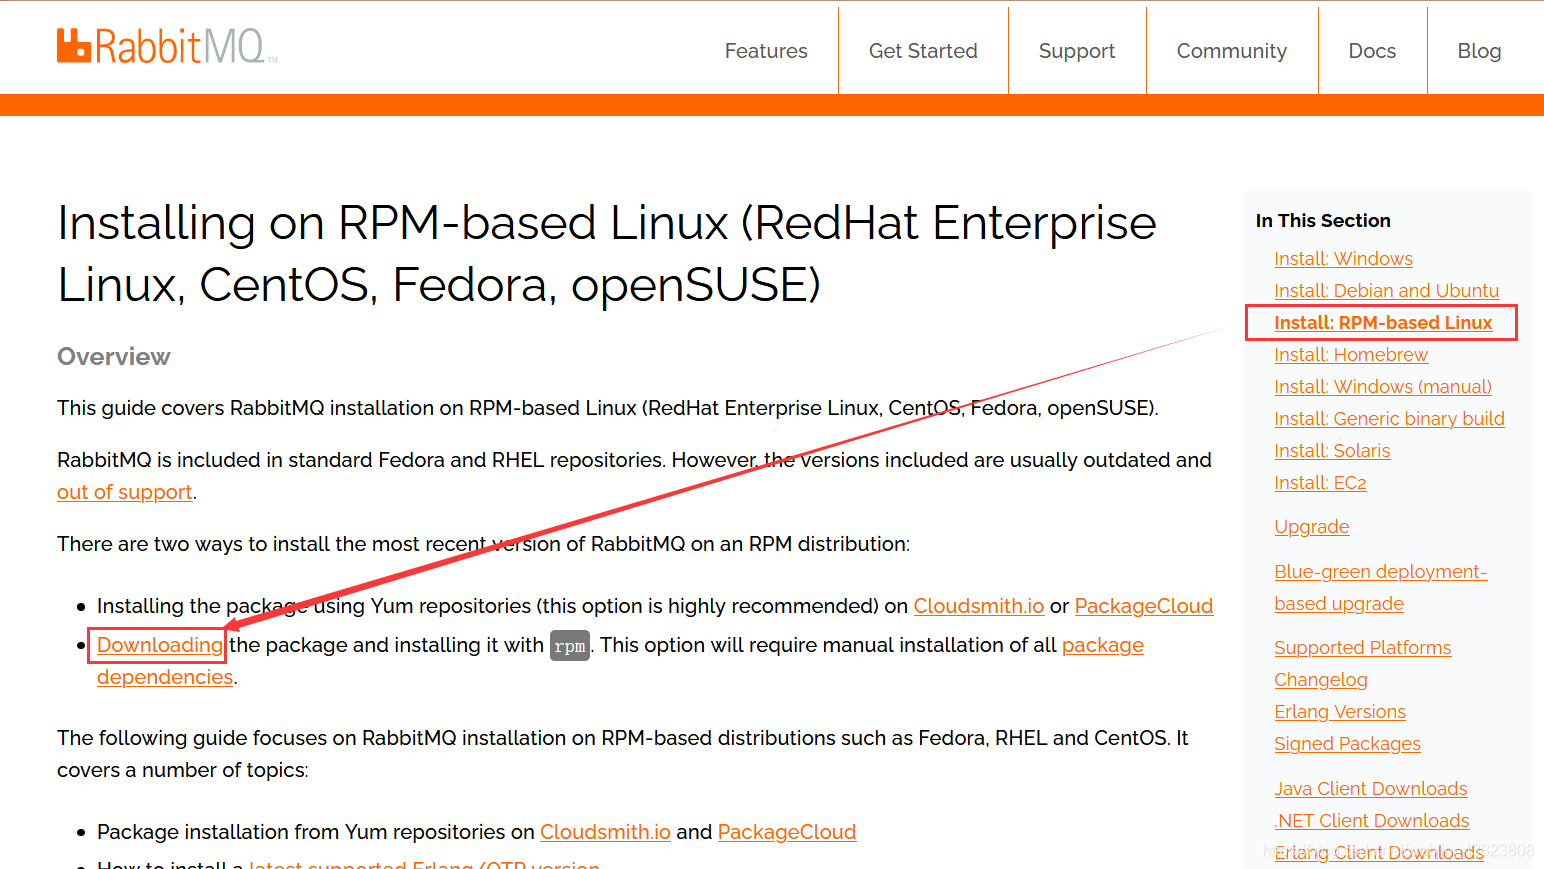Viewport: 1544px width, 869px height.
Task: Open the Changelog link
Action: [1321, 680]
